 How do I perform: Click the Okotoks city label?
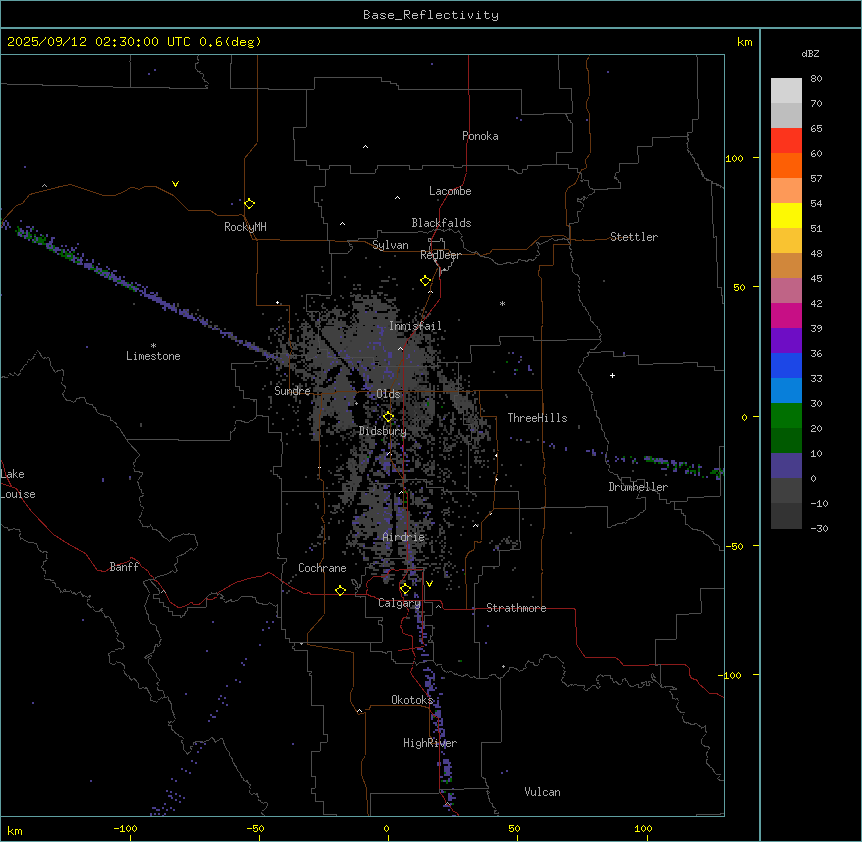(412, 700)
